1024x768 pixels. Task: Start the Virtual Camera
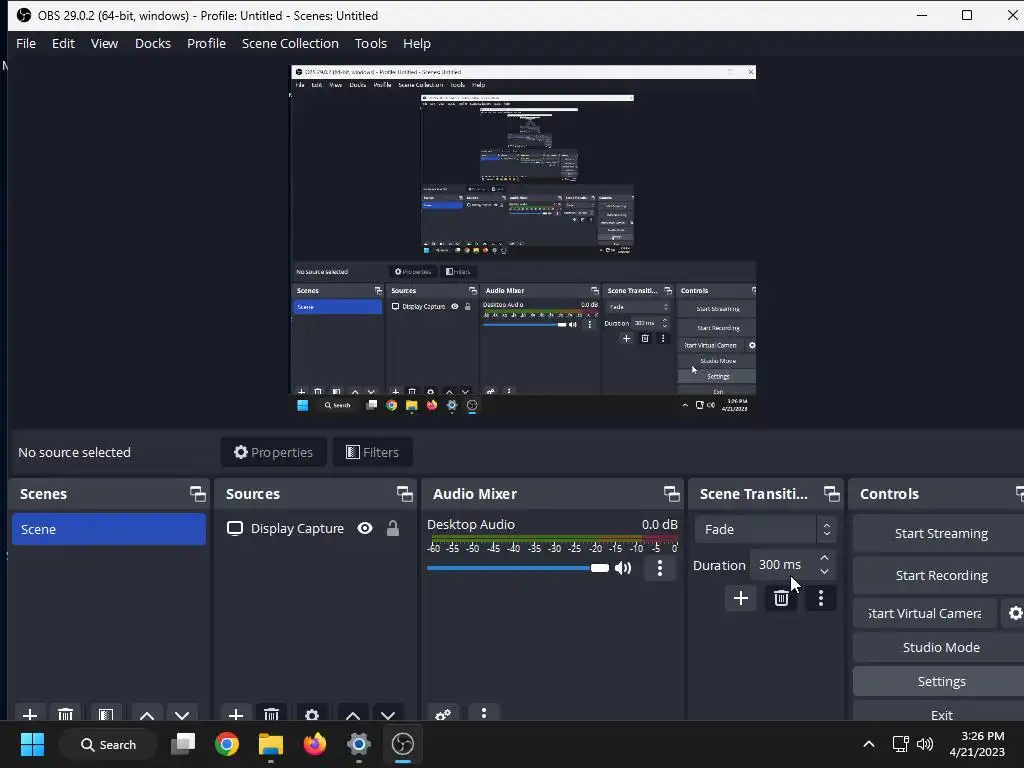tap(925, 613)
